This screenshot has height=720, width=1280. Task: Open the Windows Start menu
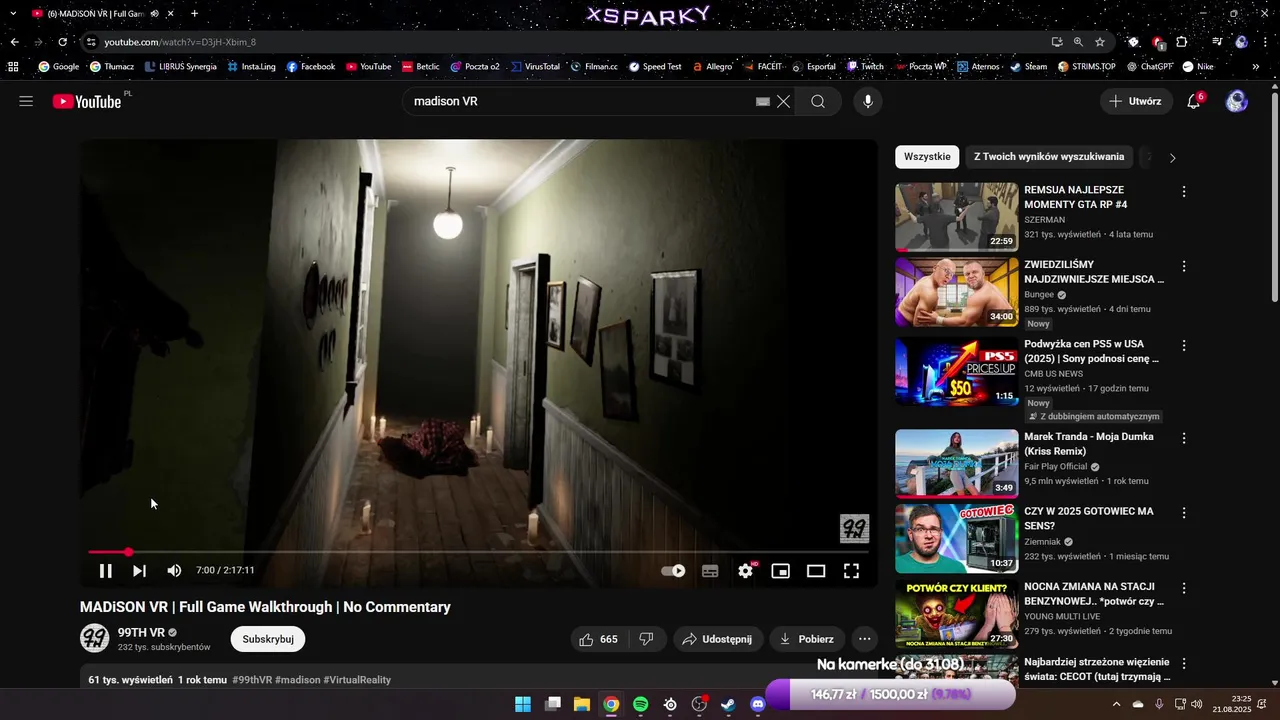(x=523, y=704)
